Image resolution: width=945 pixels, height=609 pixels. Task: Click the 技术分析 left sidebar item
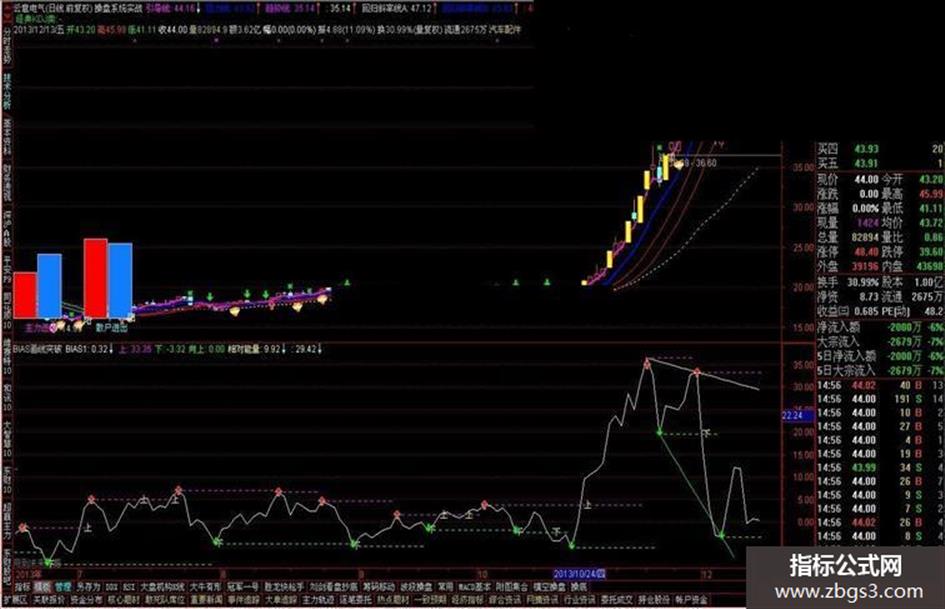(7, 92)
